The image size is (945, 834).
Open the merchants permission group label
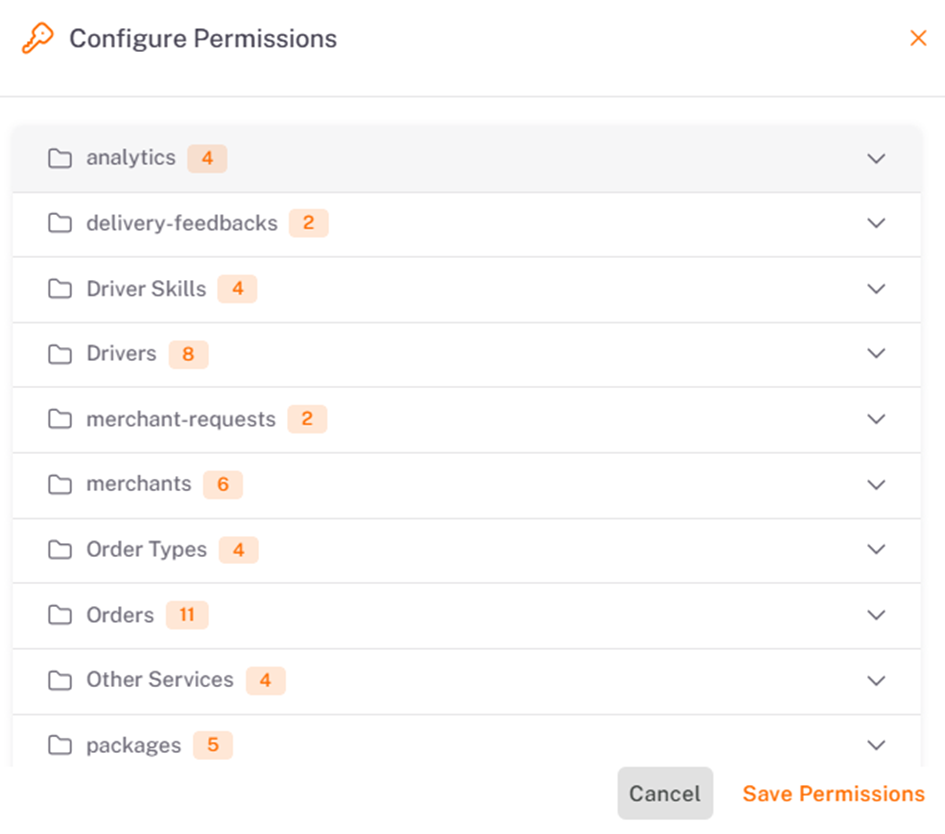139,484
